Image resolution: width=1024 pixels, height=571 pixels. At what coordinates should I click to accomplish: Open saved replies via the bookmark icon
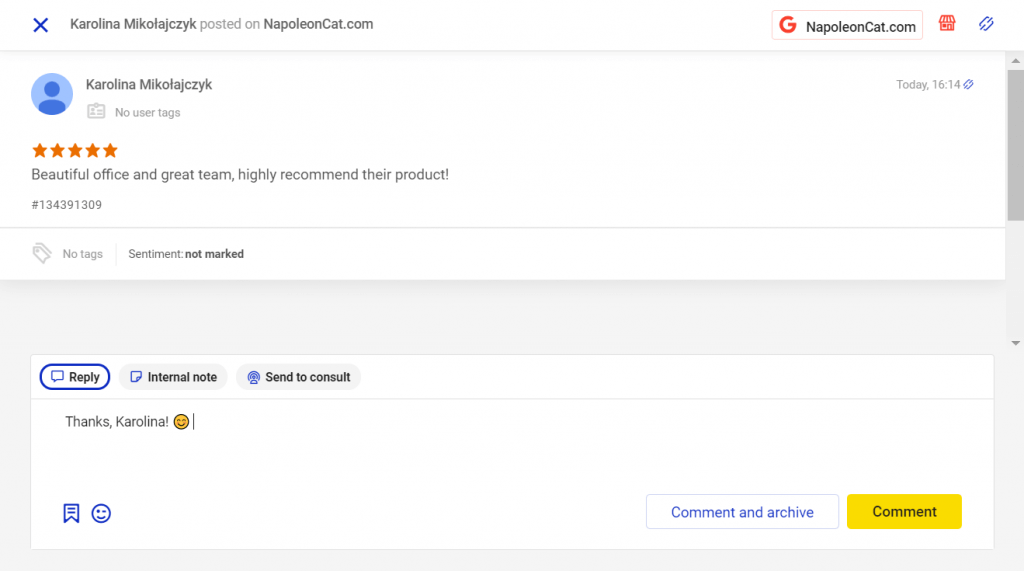(71, 513)
